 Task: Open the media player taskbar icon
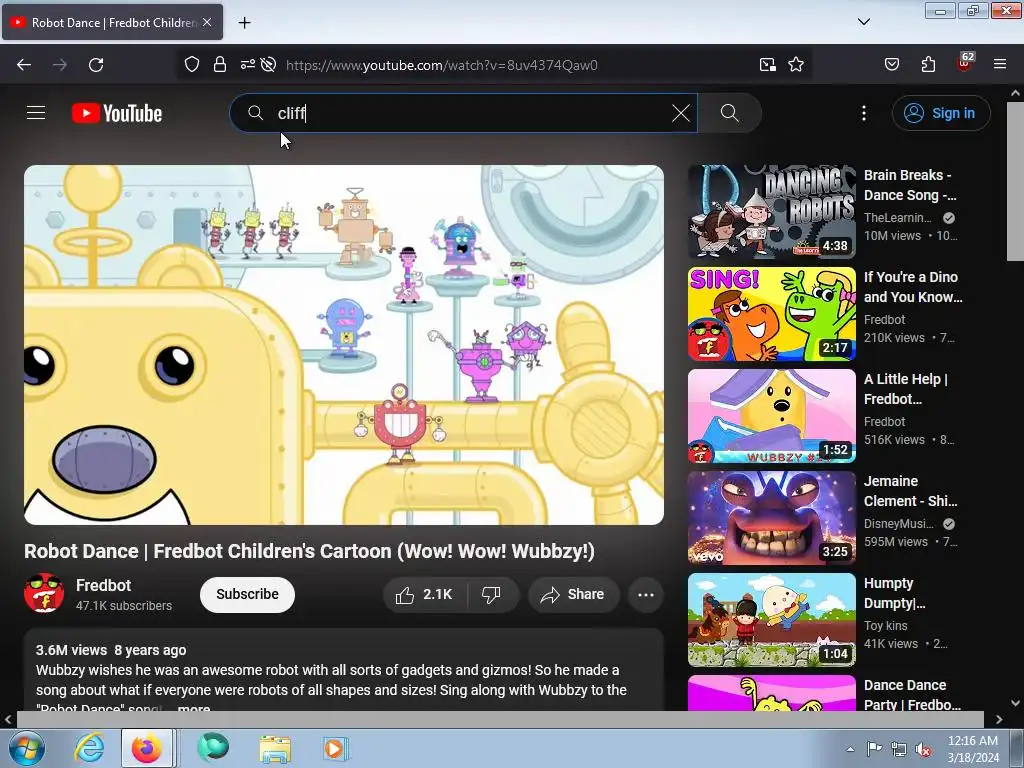336,748
